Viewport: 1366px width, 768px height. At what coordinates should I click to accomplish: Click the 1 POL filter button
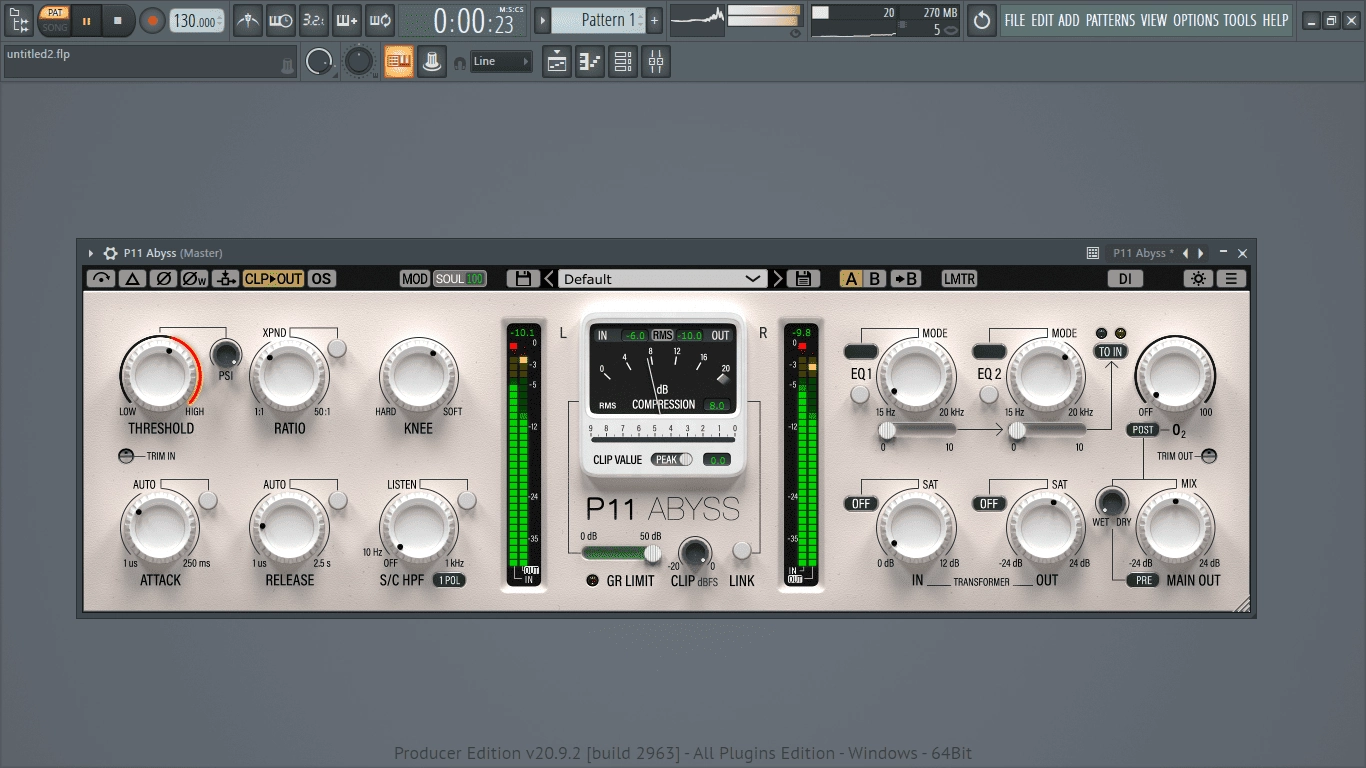point(449,580)
